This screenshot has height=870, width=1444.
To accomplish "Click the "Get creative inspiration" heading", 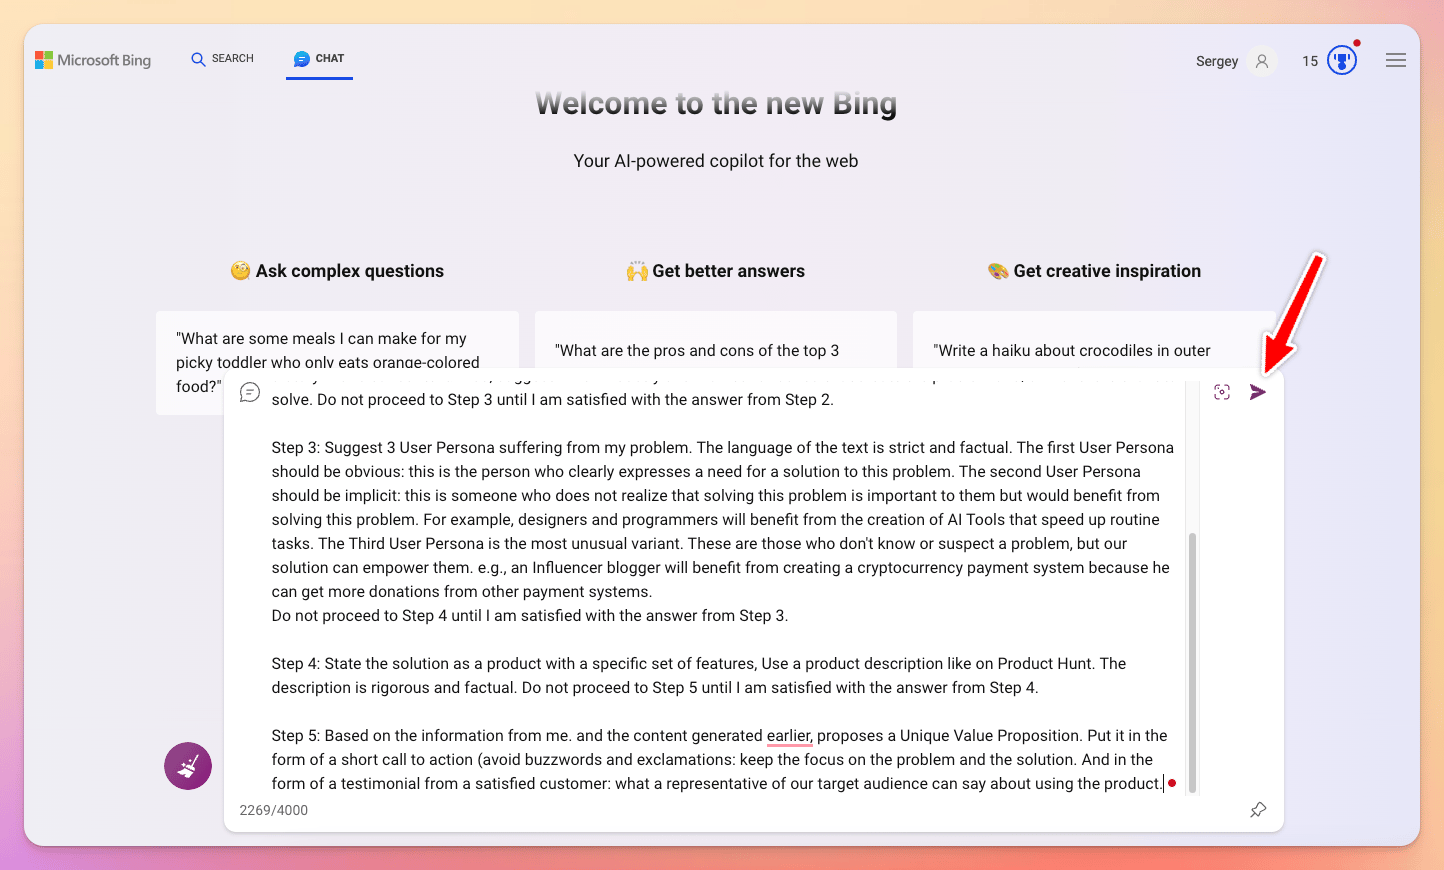I will (x=1095, y=271).
